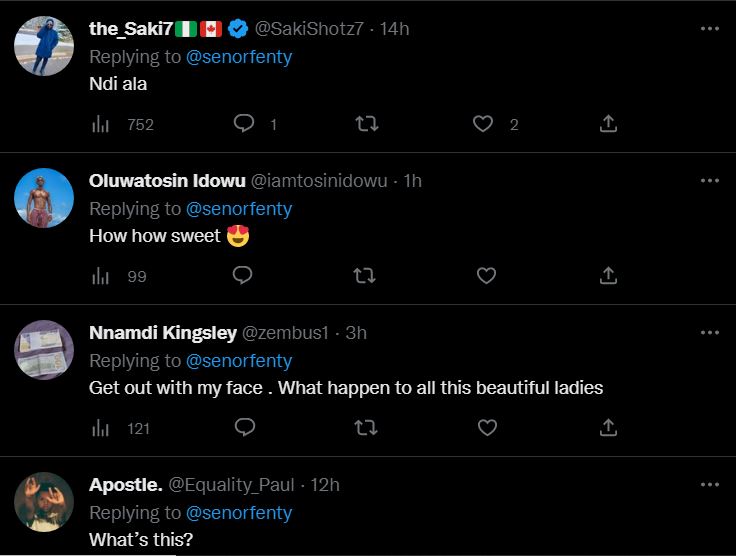
Task: Open Nnamdi Kingsley's profile picture
Action: pyautogui.click(x=44, y=350)
